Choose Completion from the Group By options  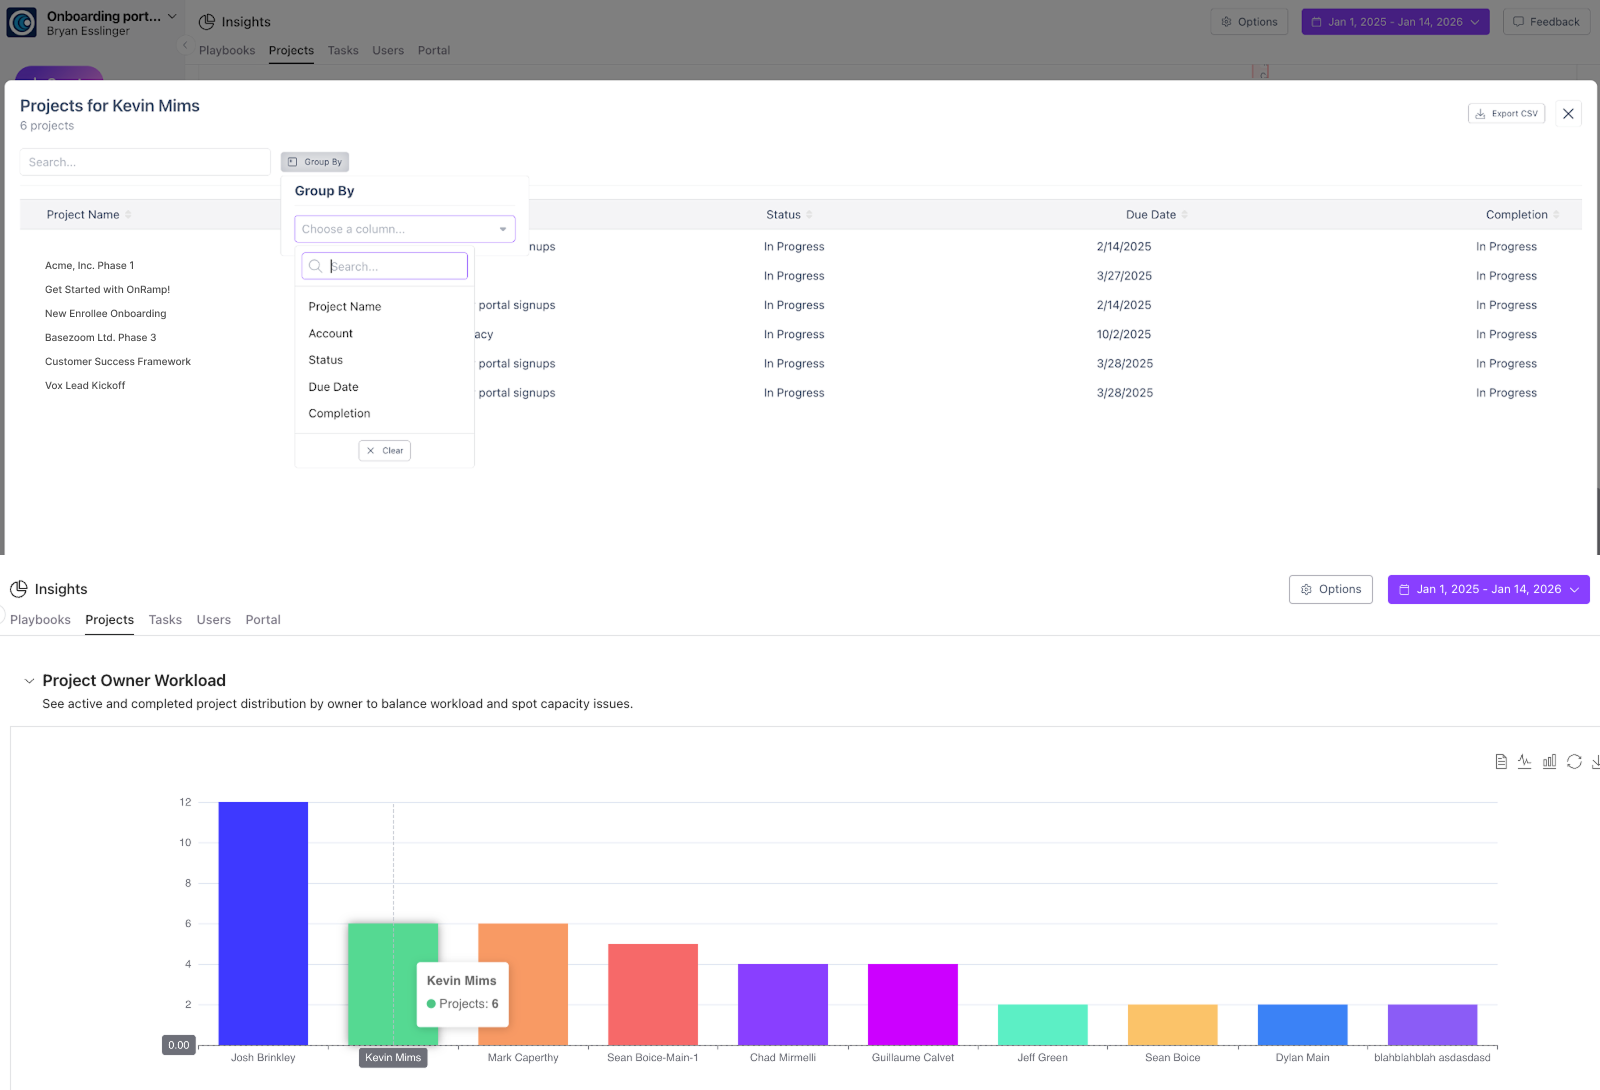point(339,414)
